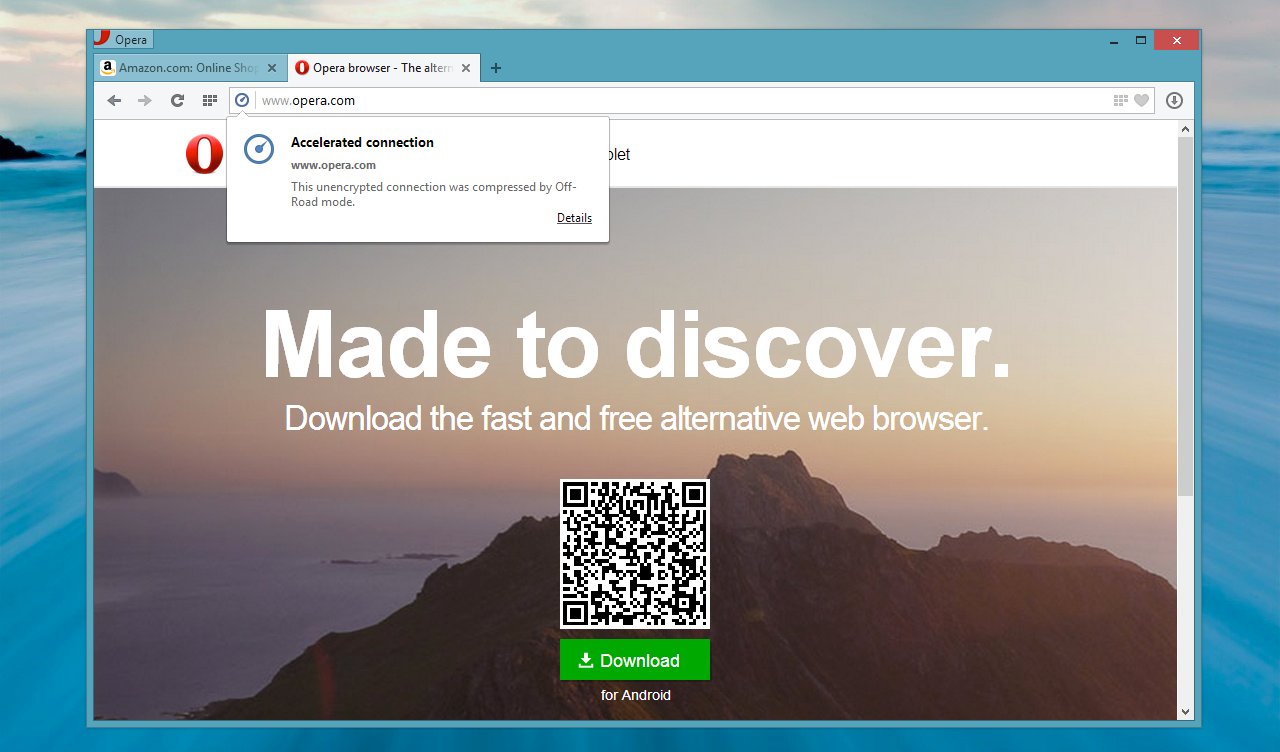Click the red Opera logo on page
The height and width of the screenshot is (752, 1280).
click(205, 154)
